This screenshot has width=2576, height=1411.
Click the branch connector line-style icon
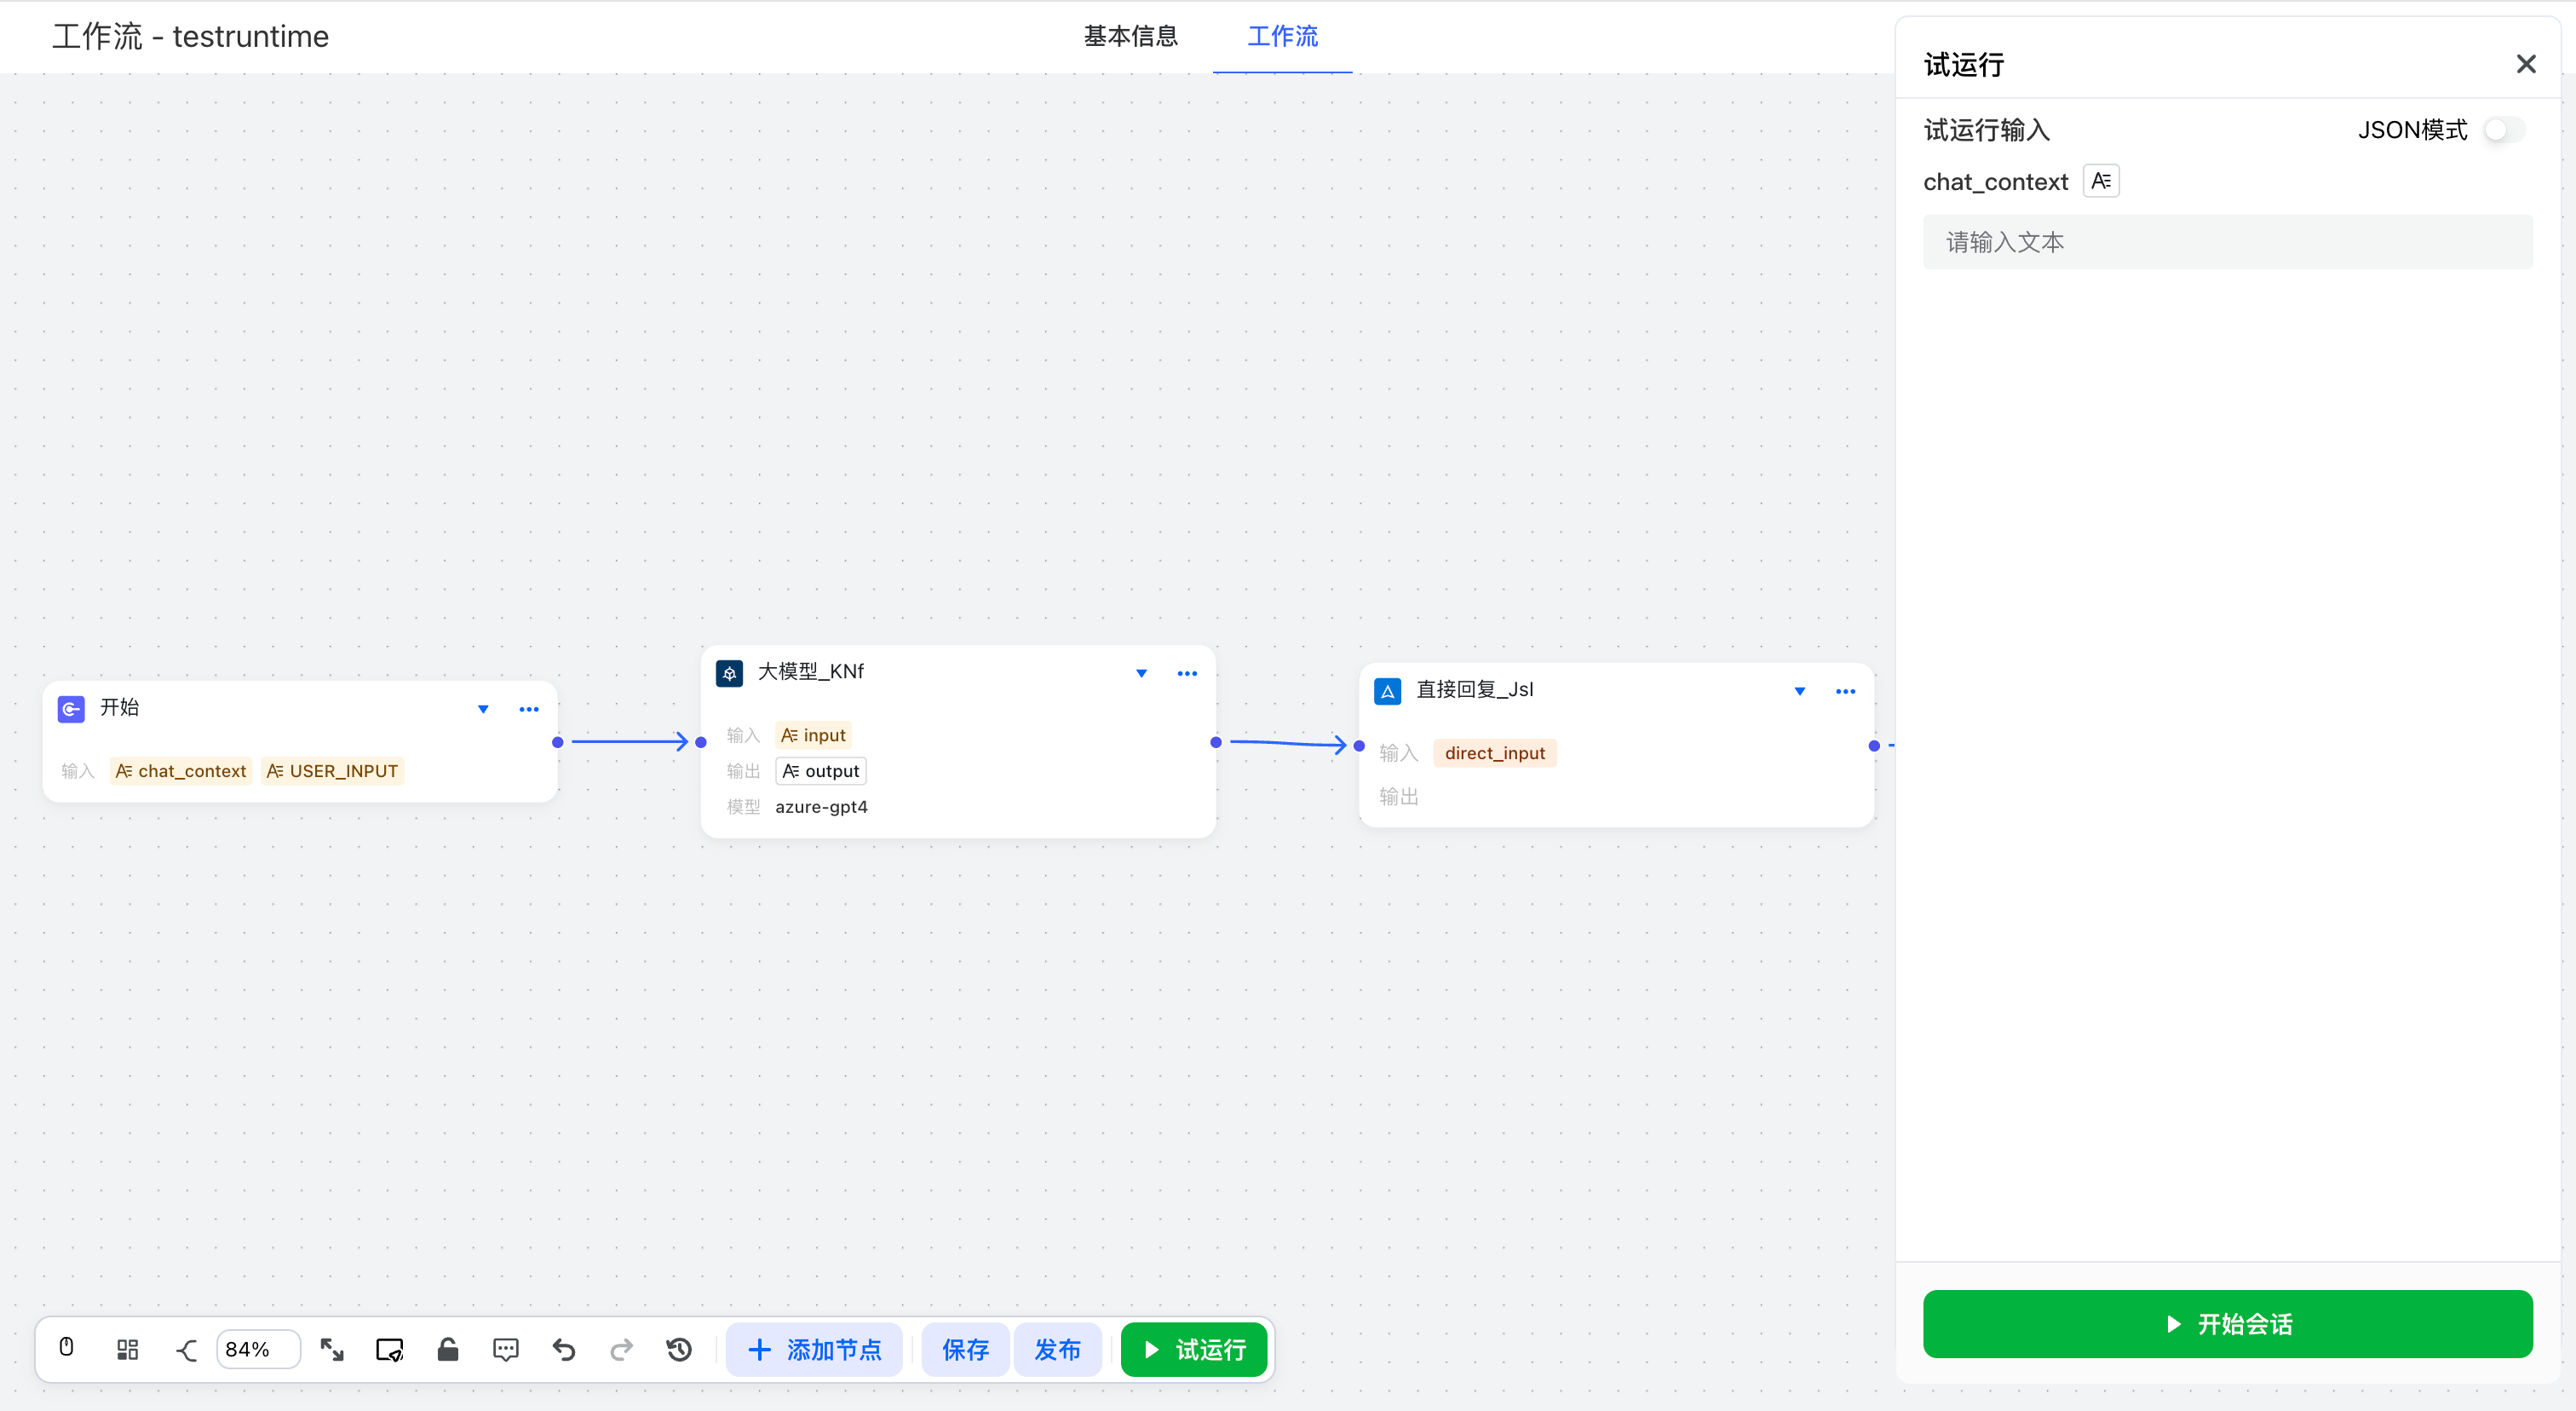coord(186,1349)
